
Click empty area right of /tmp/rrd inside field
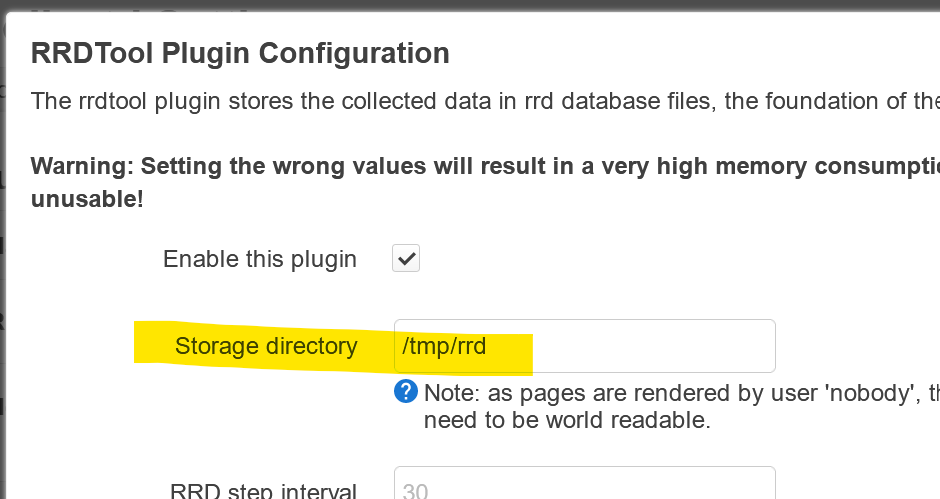653,346
